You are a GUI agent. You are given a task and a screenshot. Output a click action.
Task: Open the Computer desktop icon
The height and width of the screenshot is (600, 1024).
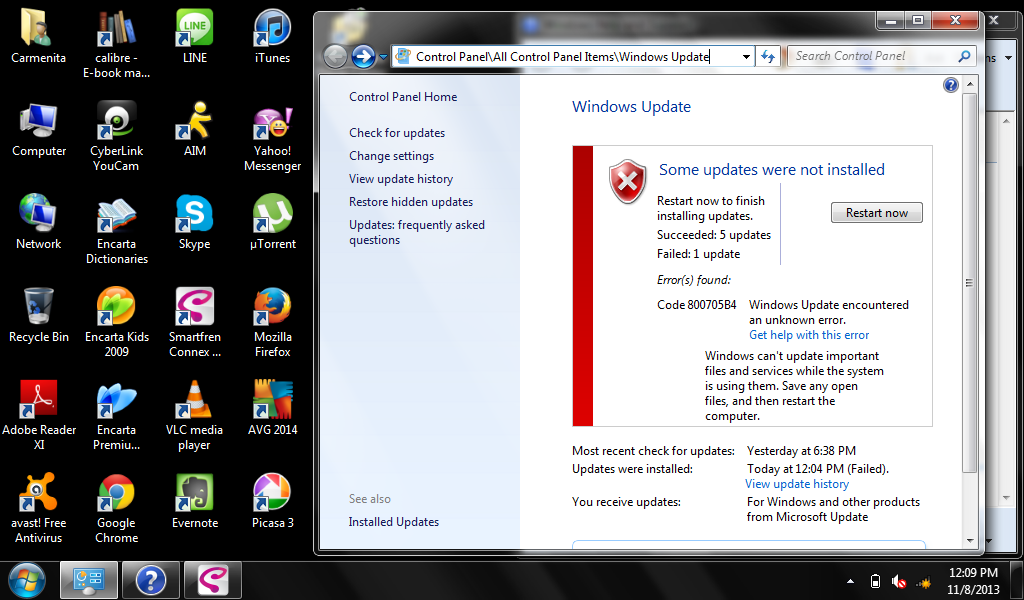pyautogui.click(x=39, y=130)
